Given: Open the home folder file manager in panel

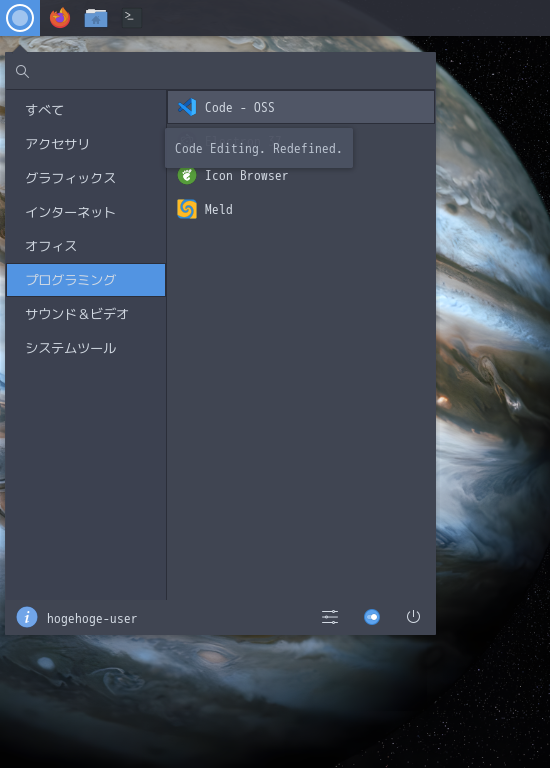Looking at the screenshot, I should 96,18.
